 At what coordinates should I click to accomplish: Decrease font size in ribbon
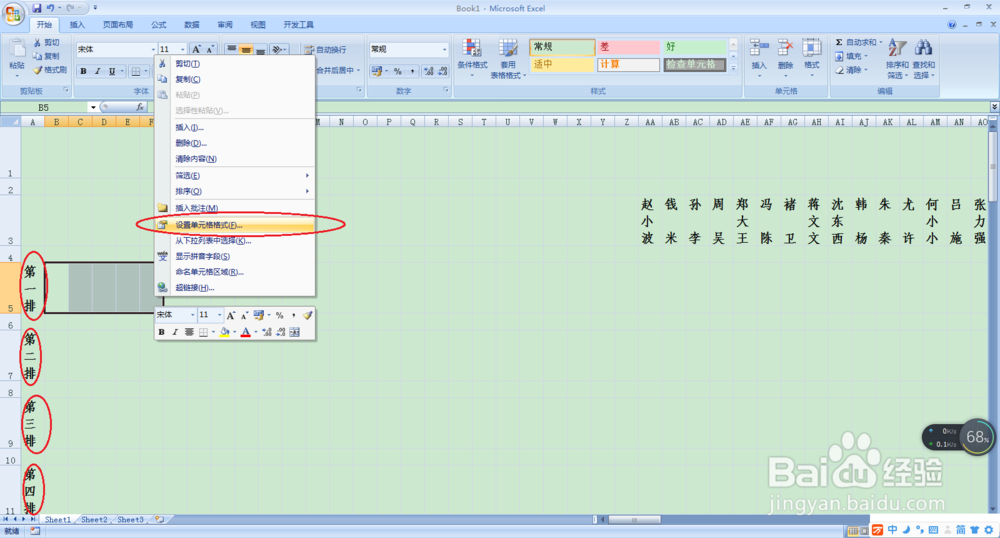210,49
